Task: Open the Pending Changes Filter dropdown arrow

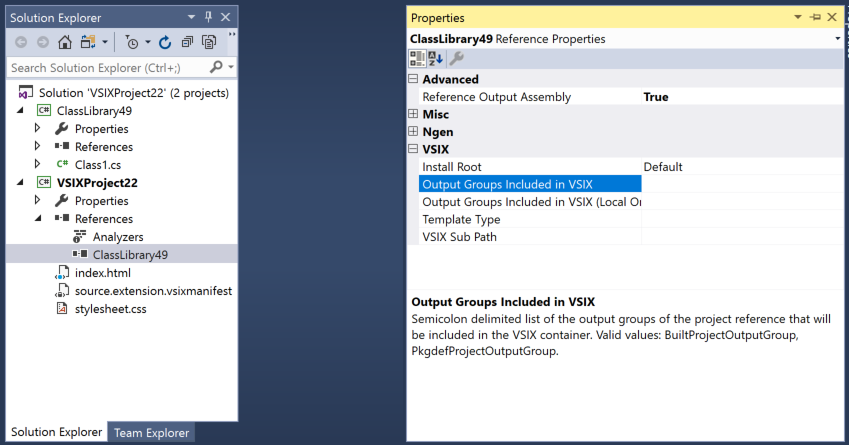Action: (148, 42)
